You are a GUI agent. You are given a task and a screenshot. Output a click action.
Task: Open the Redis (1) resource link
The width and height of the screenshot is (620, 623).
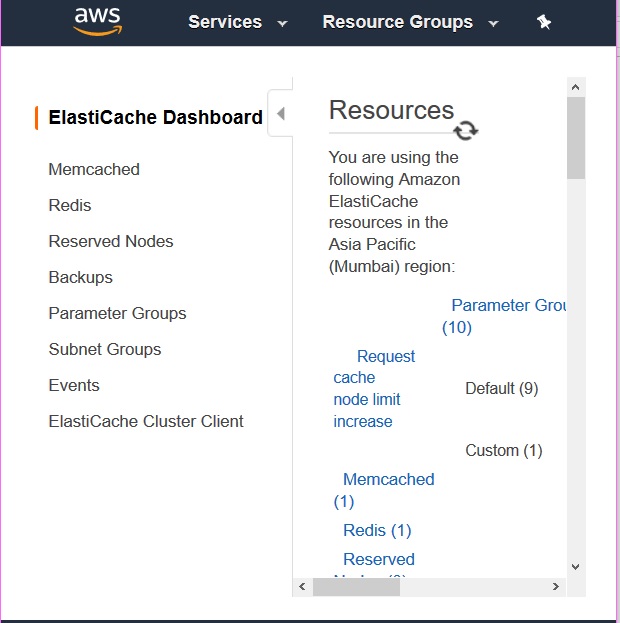tap(377, 530)
